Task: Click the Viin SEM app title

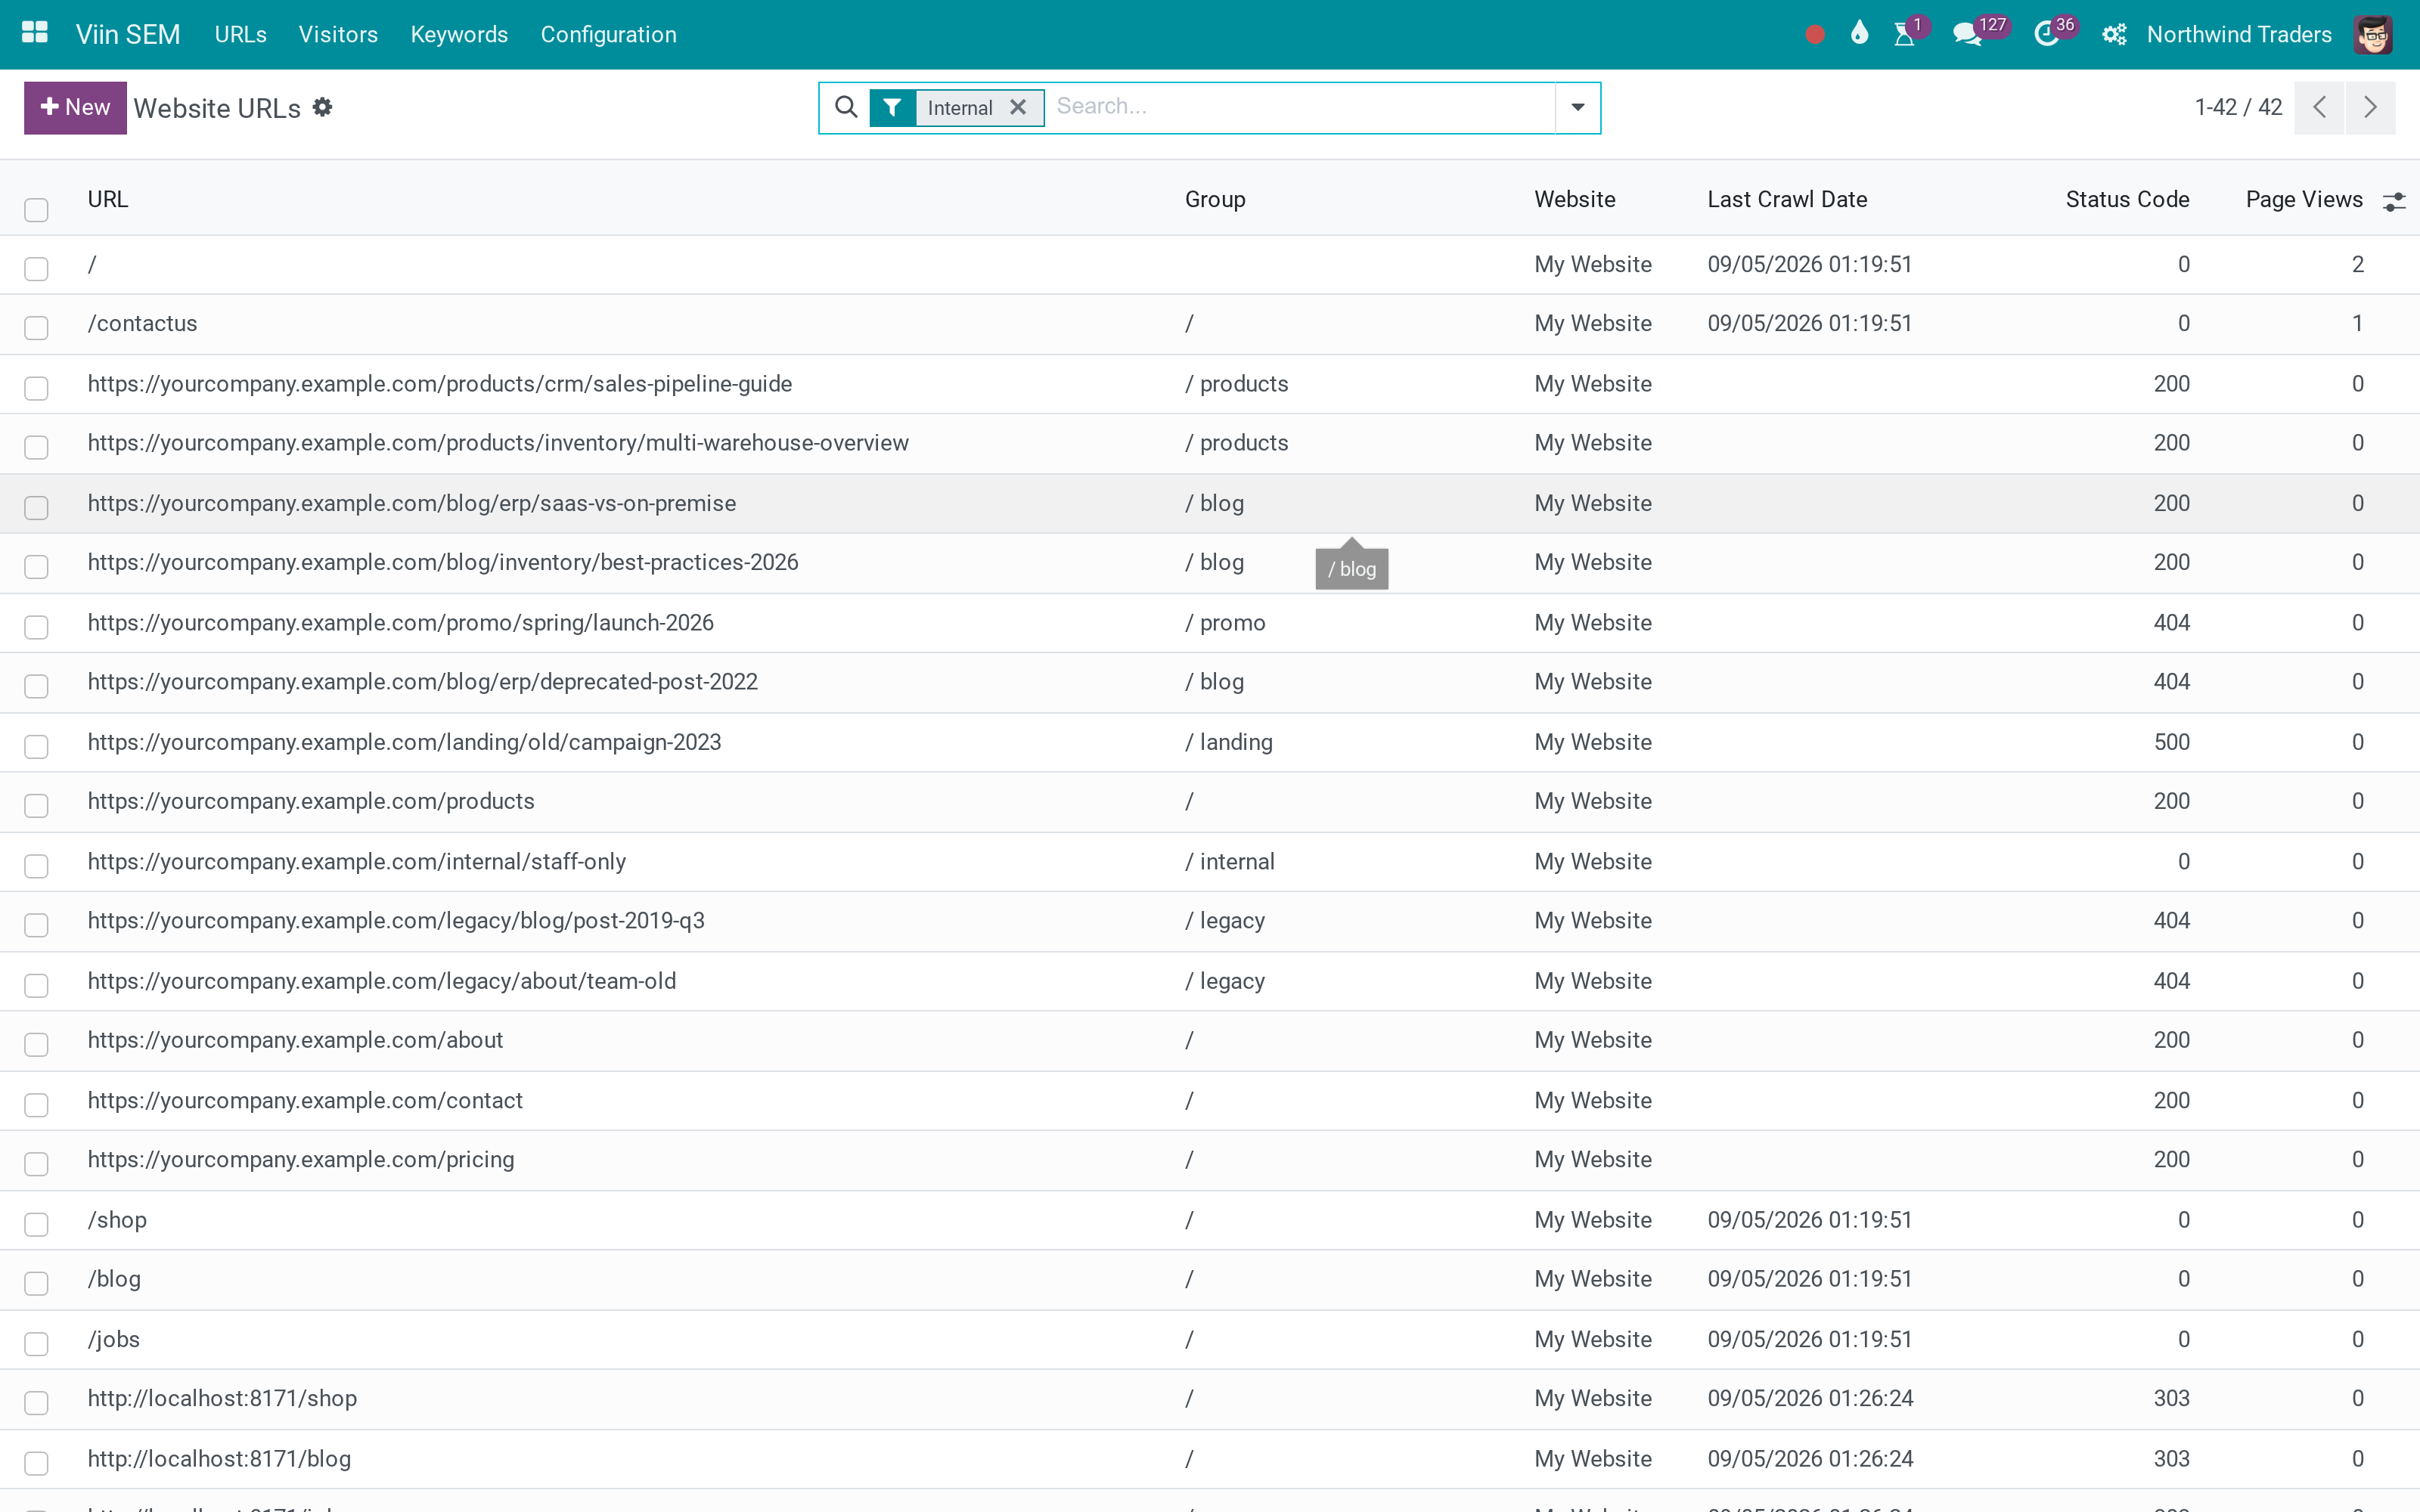Action: click(x=128, y=35)
